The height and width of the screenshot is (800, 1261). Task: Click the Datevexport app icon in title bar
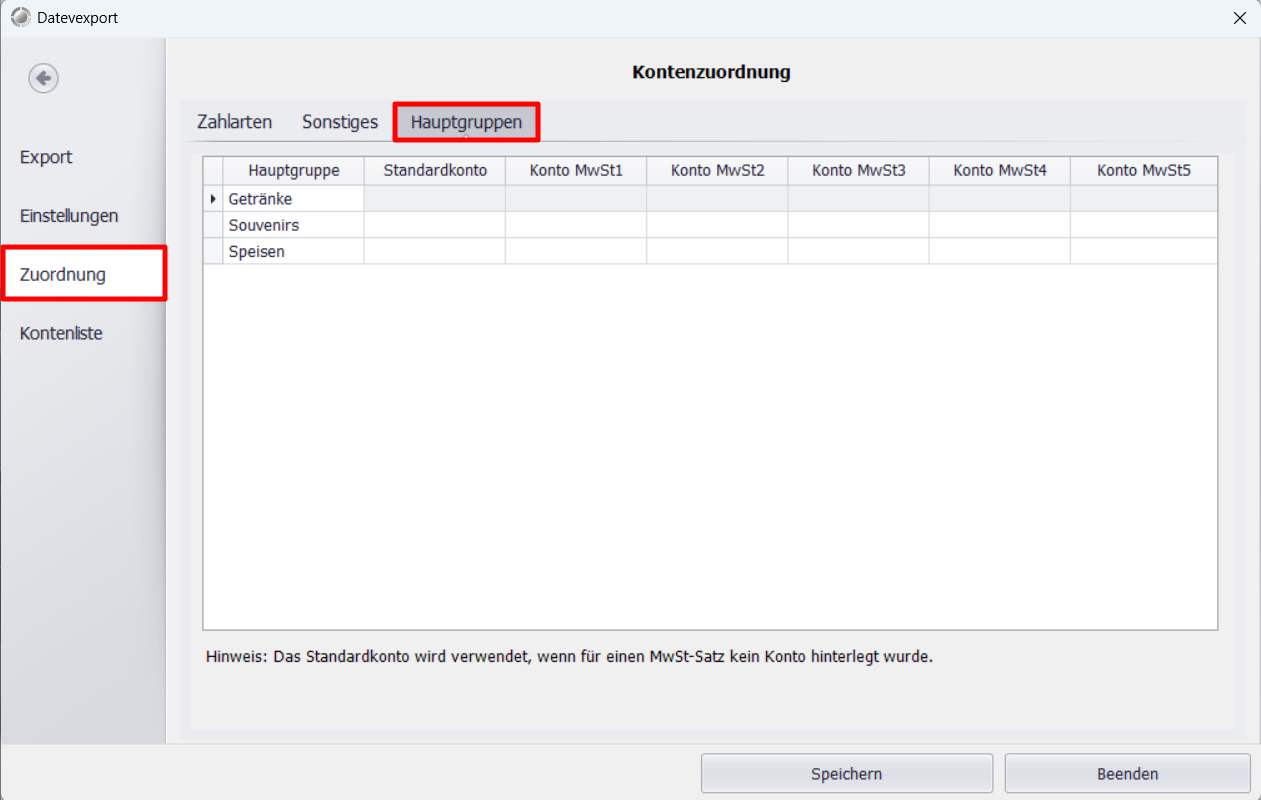click(x=20, y=18)
